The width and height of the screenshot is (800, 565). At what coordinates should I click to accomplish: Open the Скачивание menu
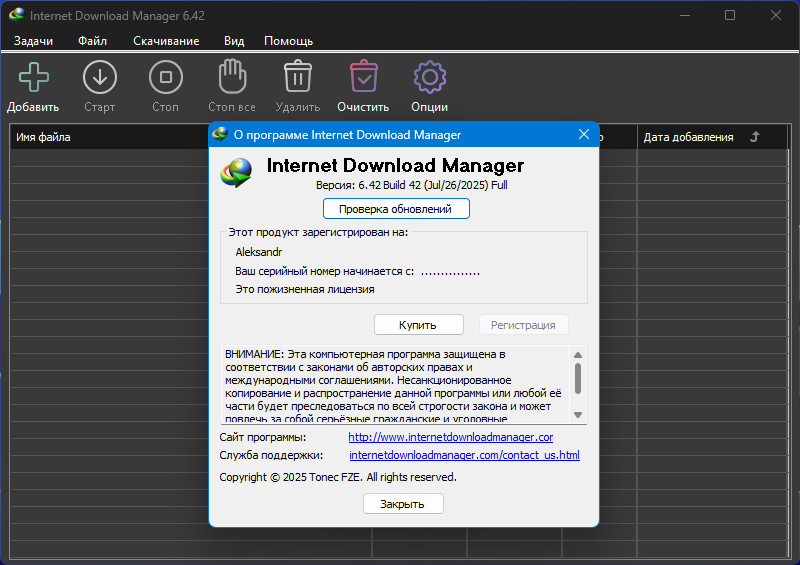point(166,41)
